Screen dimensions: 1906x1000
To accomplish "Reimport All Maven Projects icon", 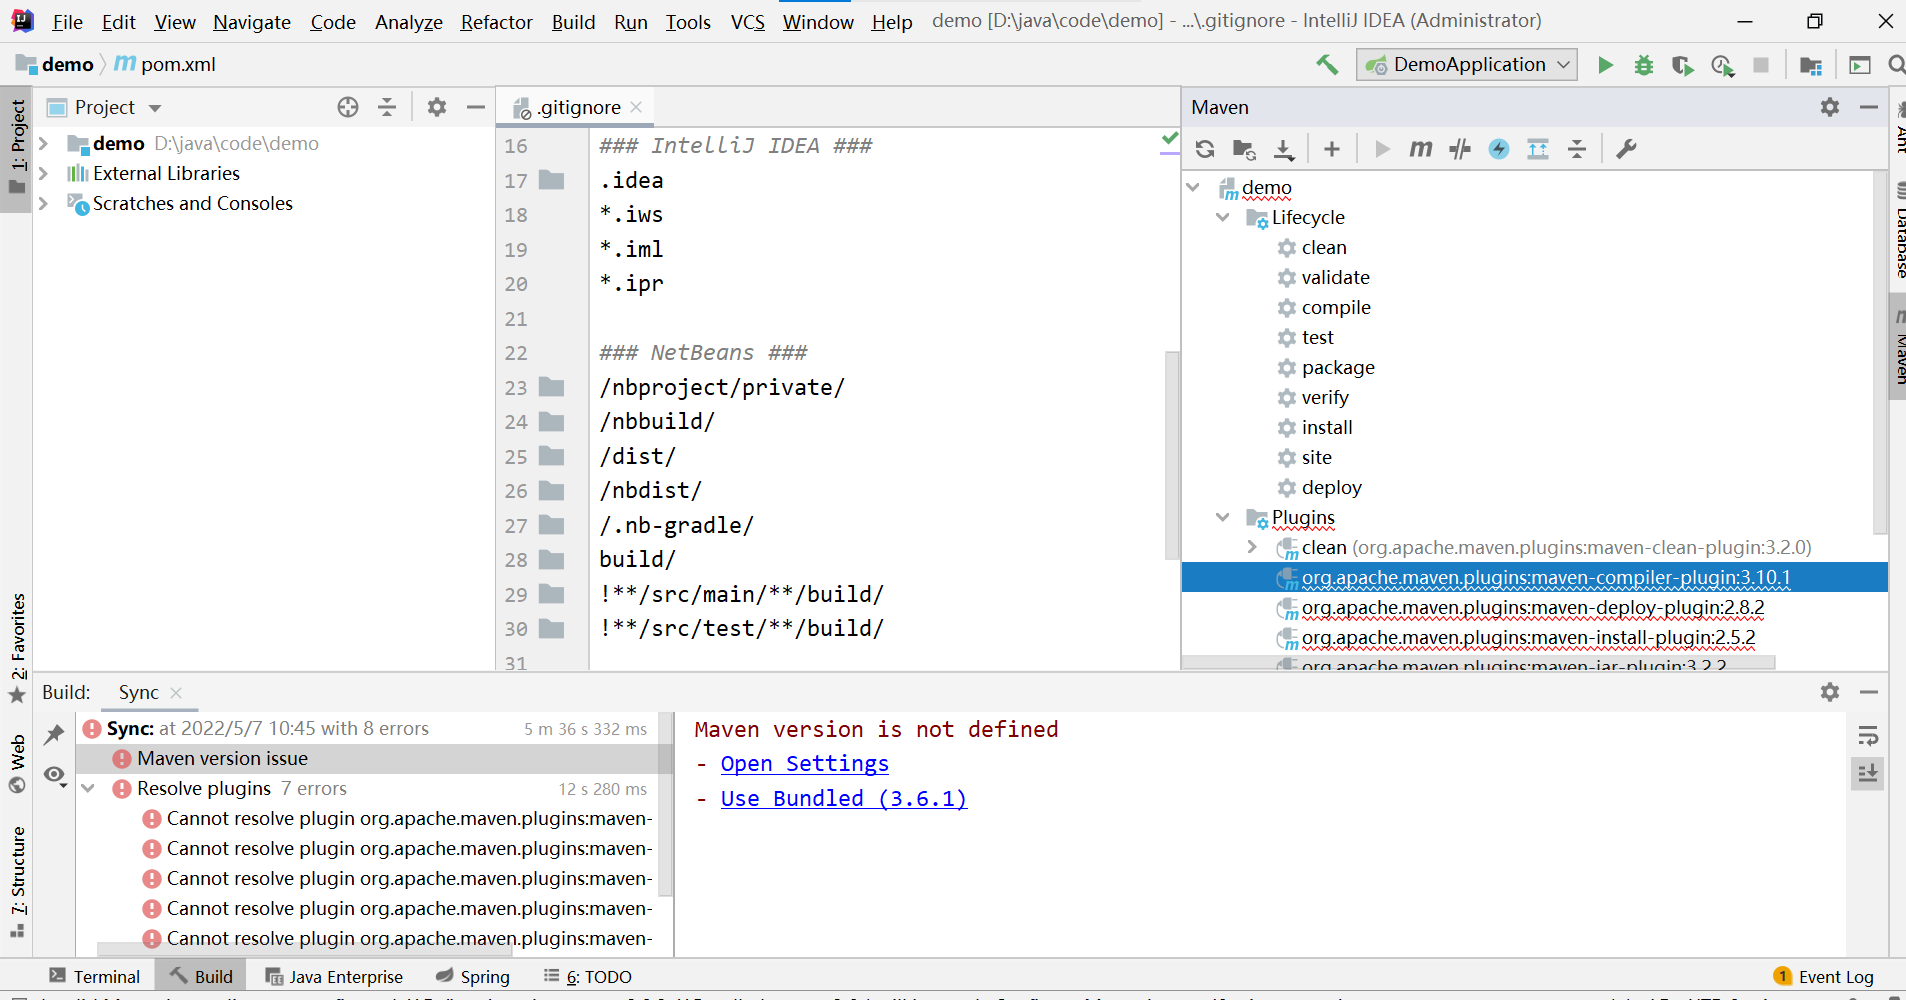I will pos(1205,149).
